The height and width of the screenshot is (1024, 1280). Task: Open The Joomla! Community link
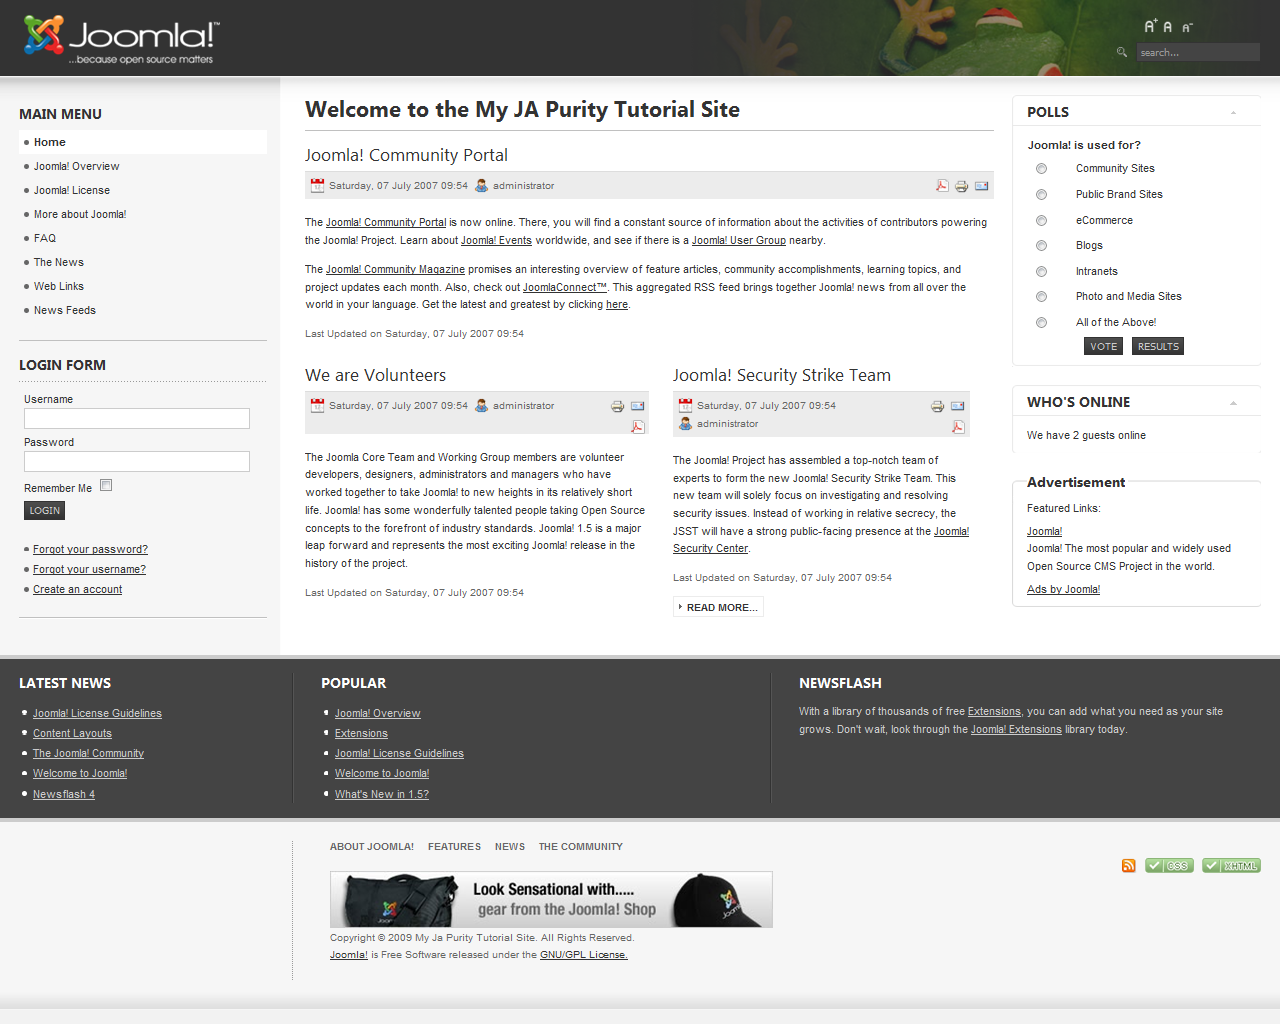pyautogui.click(x=88, y=753)
